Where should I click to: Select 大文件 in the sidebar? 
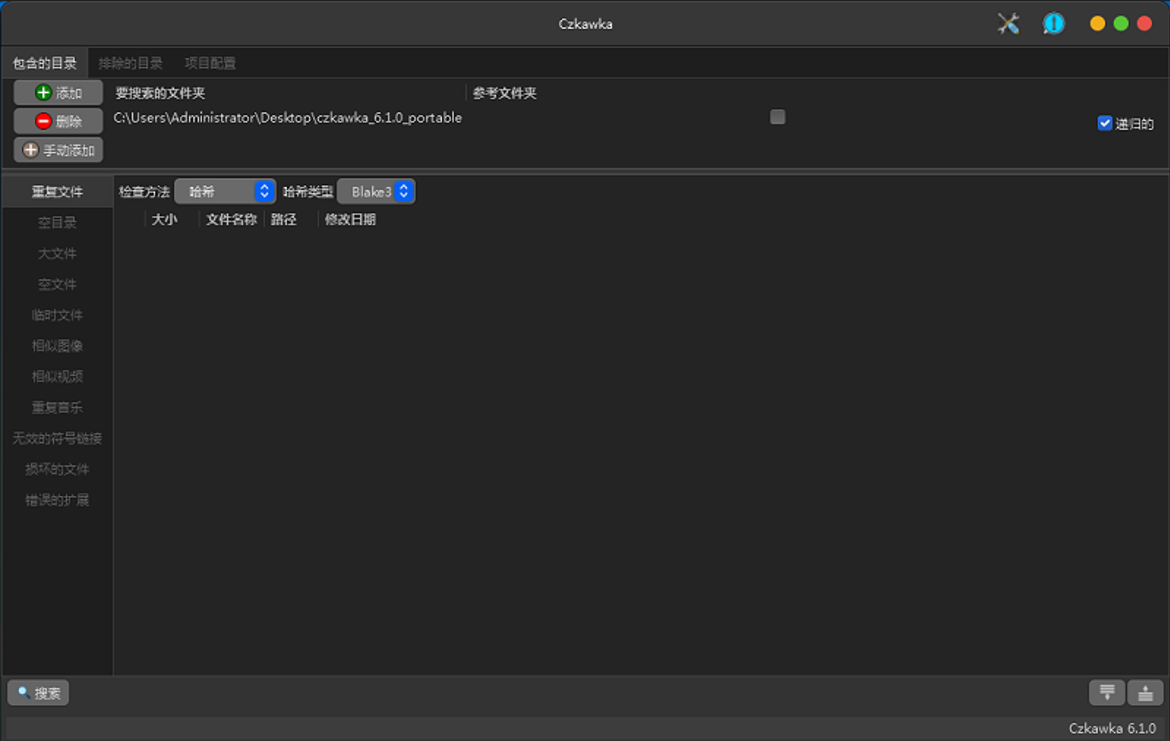(57, 254)
